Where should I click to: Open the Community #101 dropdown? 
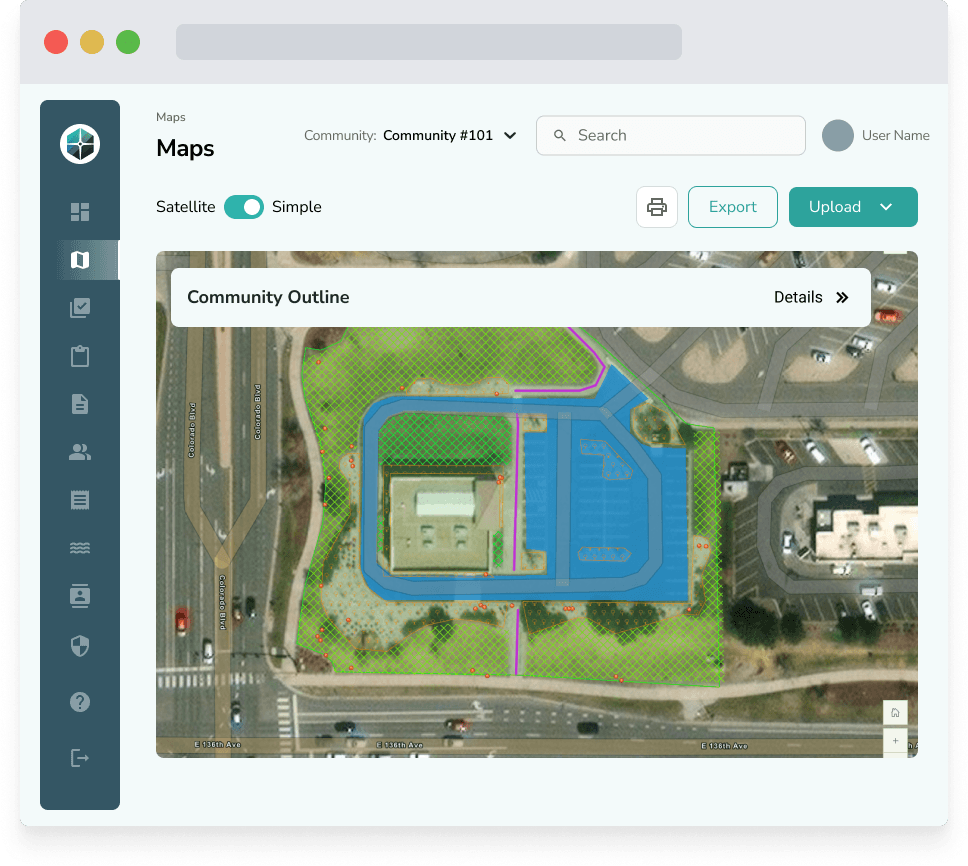tap(450, 136)
